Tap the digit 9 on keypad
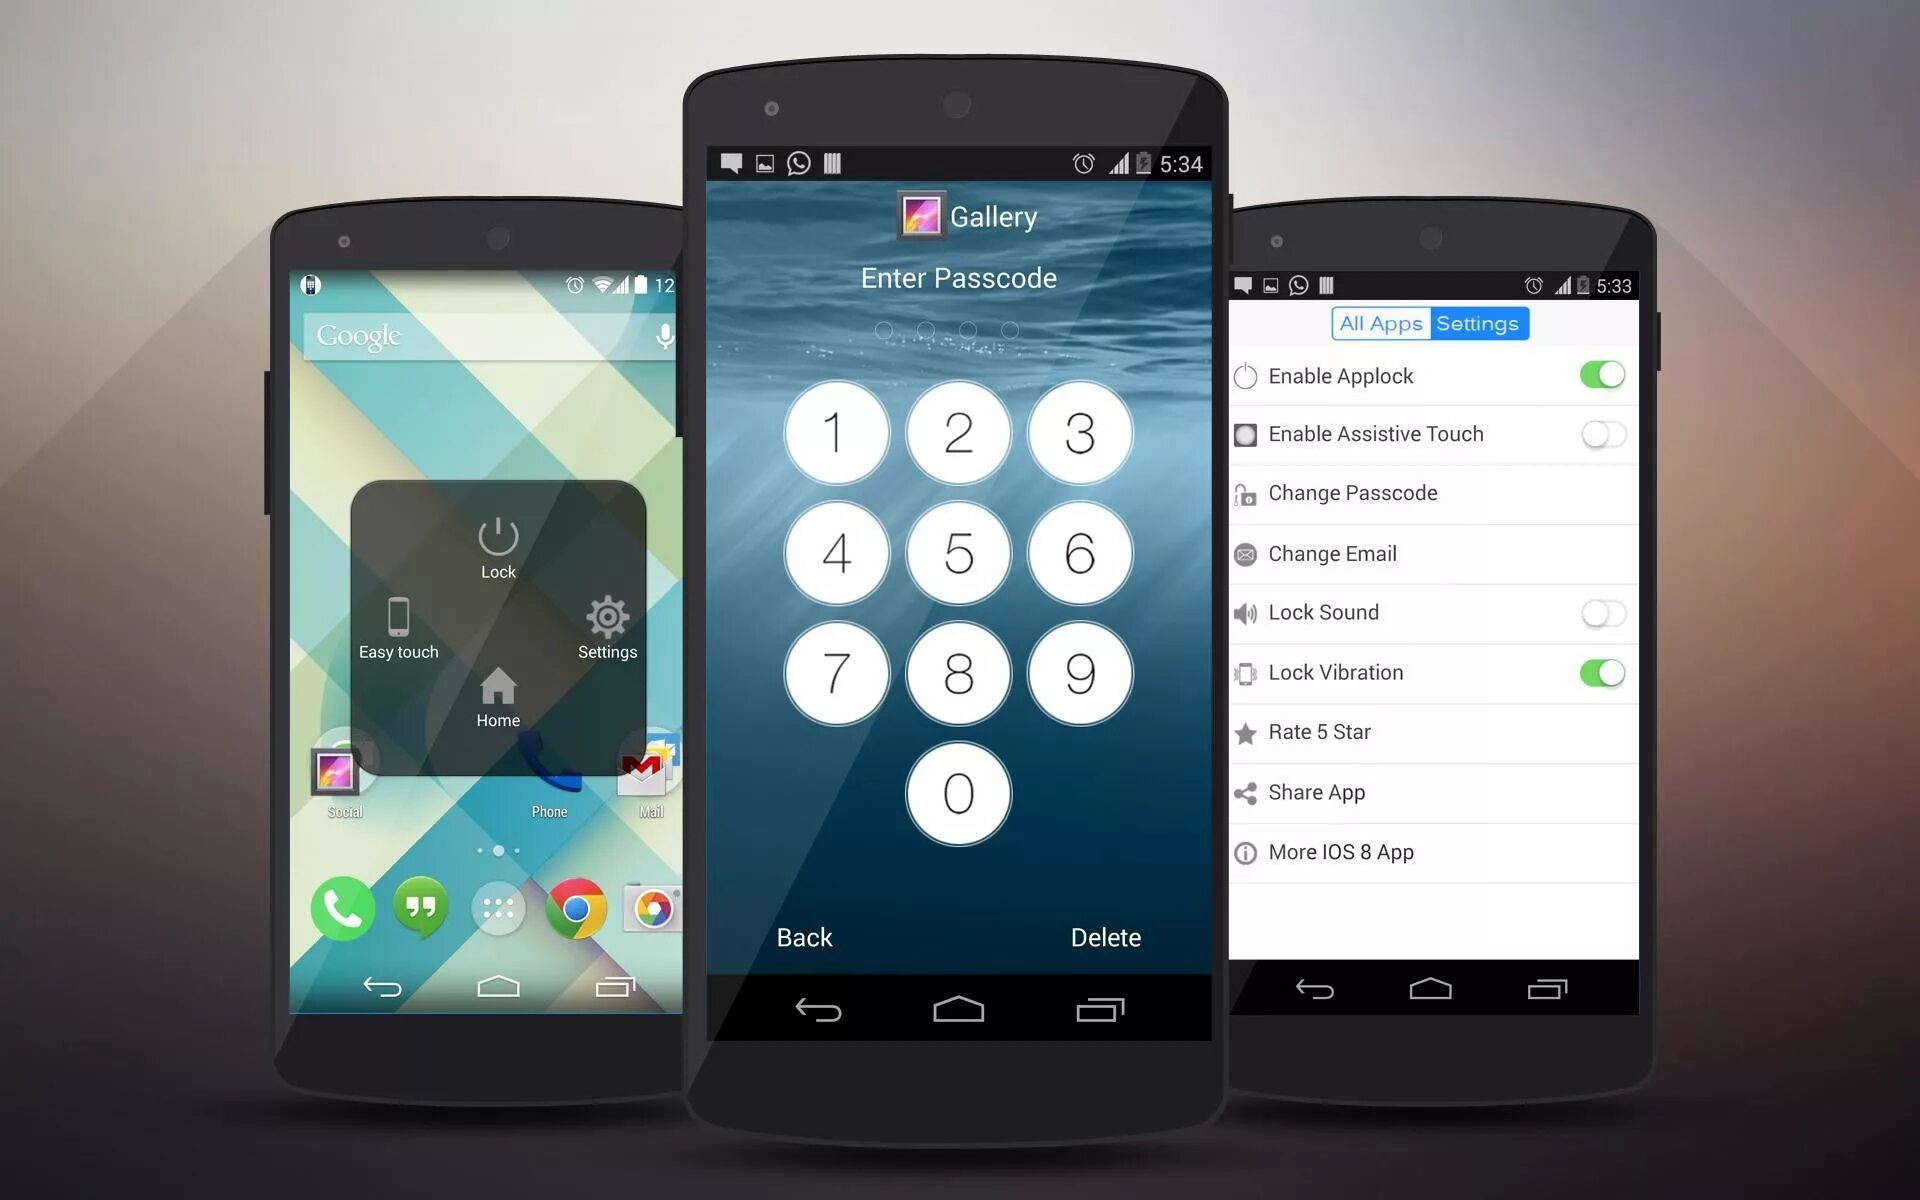 tap(1080, 675)
